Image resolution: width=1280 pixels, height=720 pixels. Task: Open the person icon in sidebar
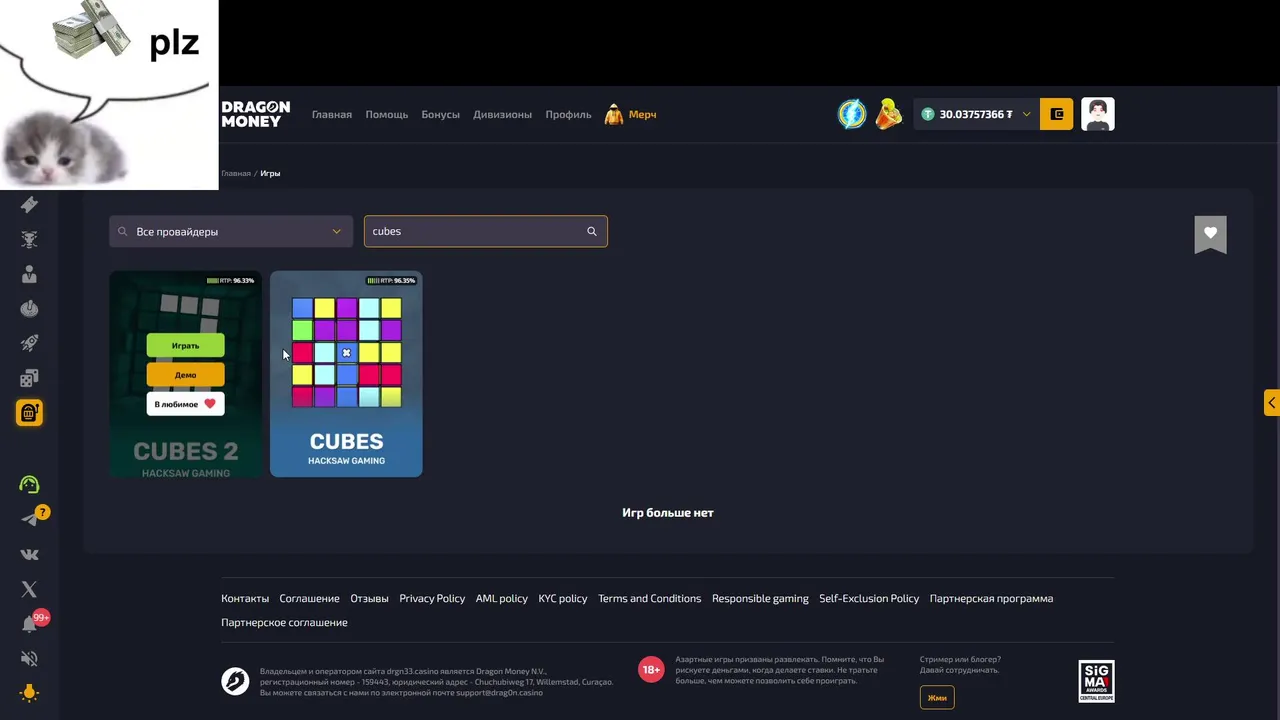(x=29, y=274)
